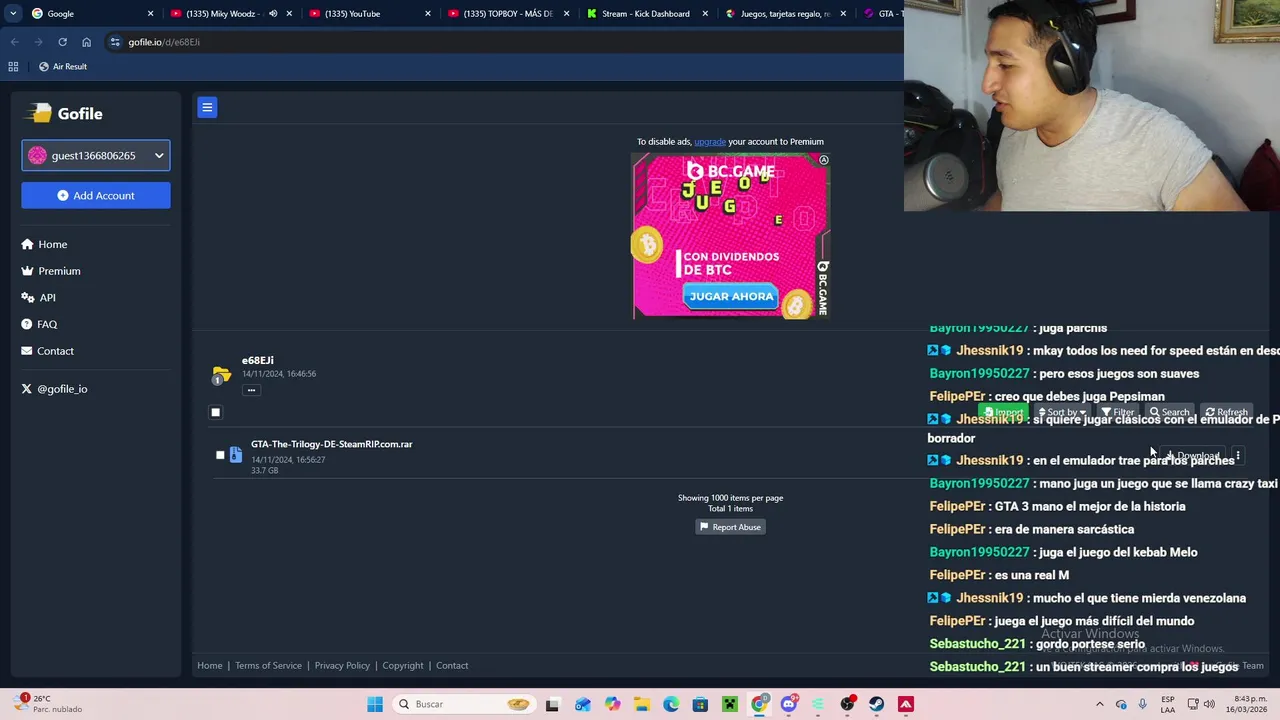
Task: Show hidden system tray icons
Action: pos(1098,704)
